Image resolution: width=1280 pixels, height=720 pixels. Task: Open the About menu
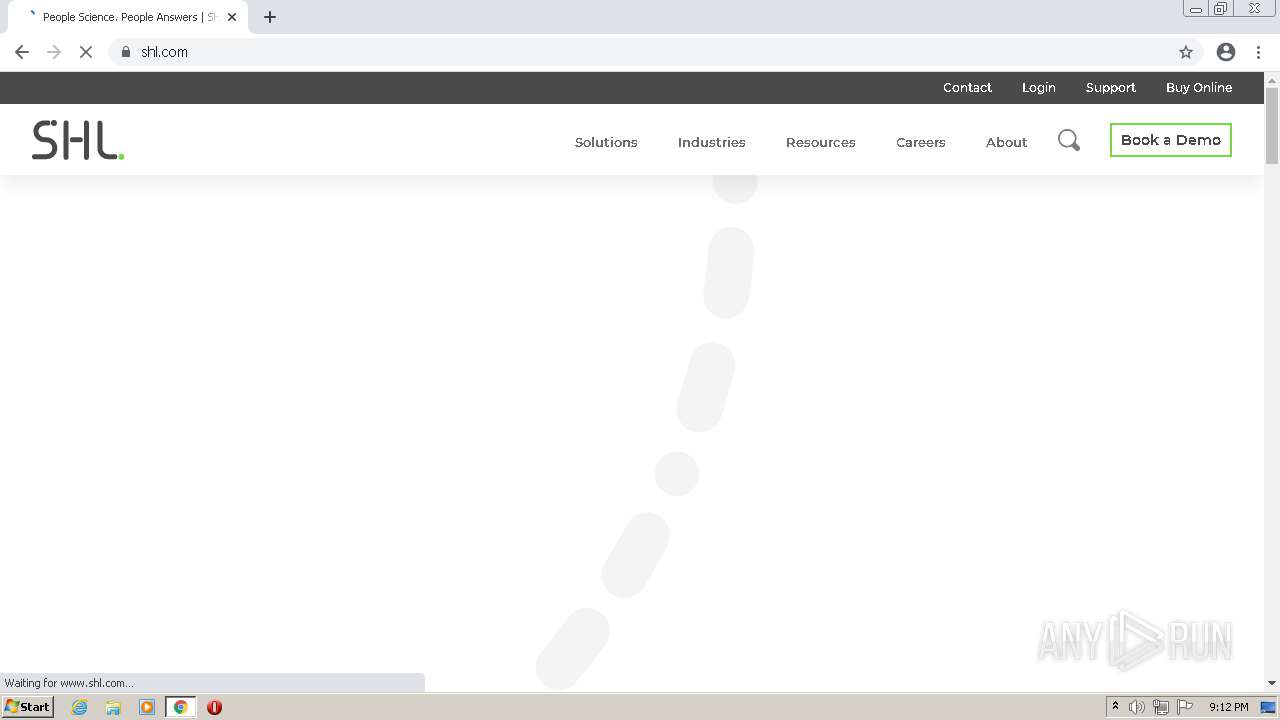(x=1007, y=142)
